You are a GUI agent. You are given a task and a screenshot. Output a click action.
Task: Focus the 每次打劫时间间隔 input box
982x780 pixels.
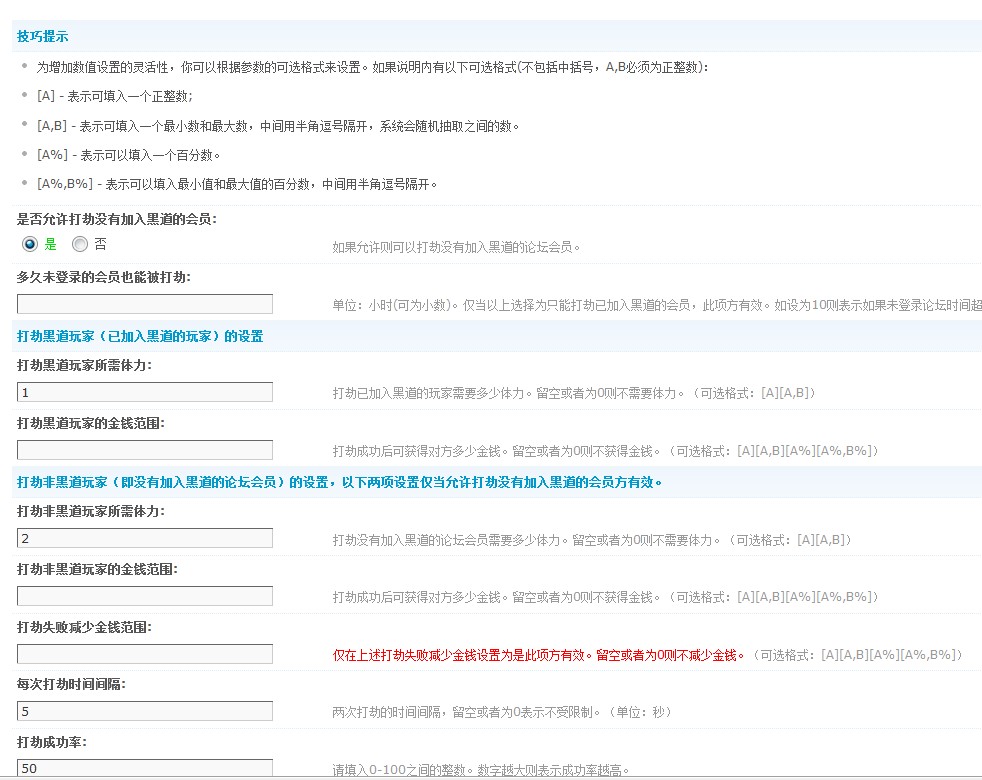pos(145,711)
